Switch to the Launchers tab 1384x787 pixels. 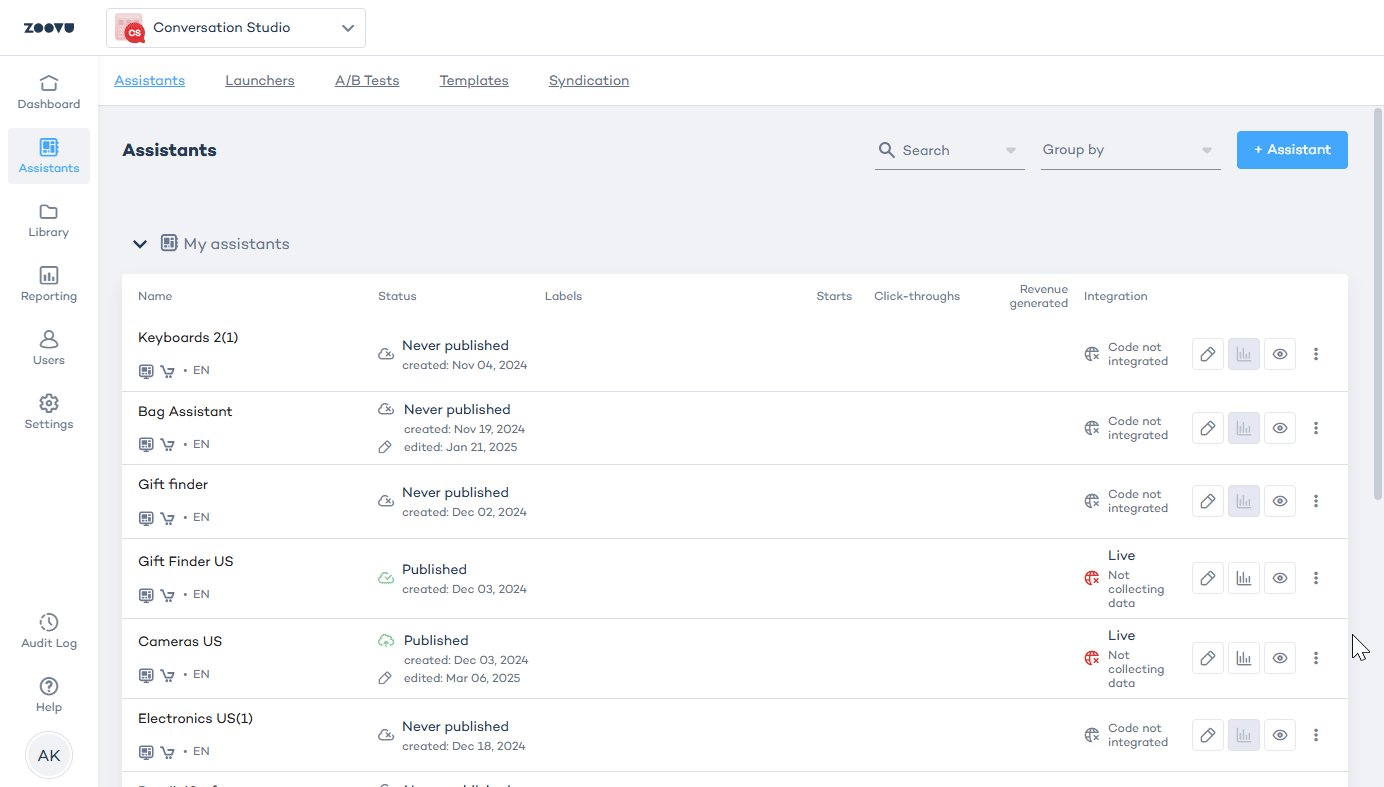coord(260,81)
